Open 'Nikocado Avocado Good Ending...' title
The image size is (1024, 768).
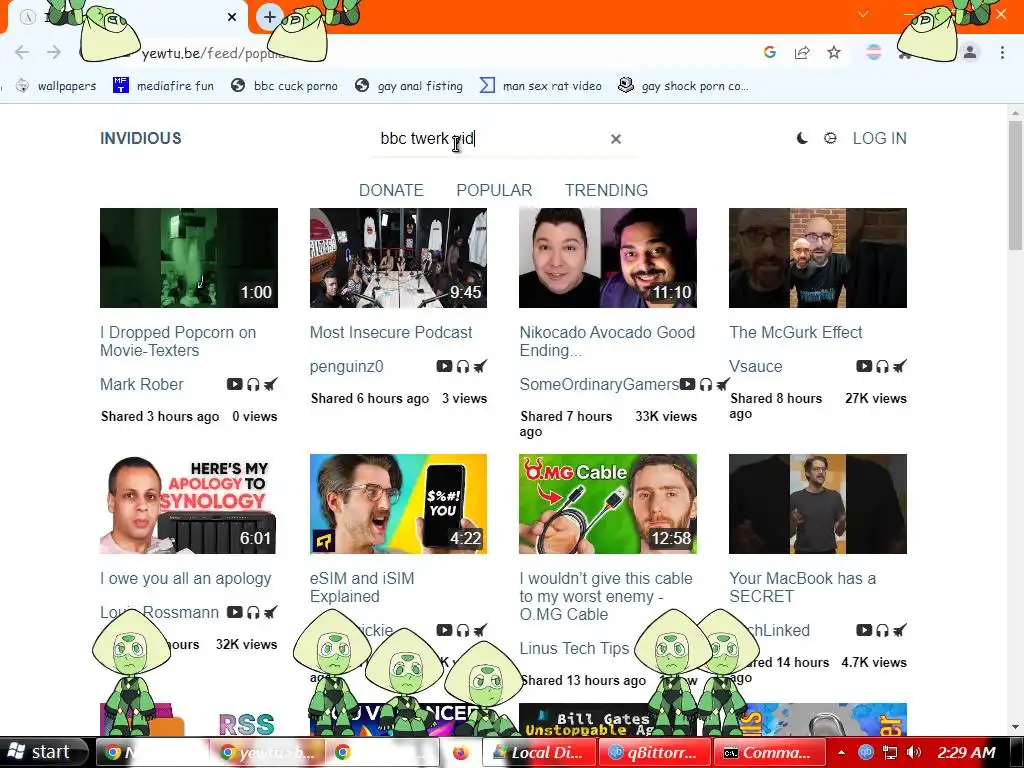pyautogui.click(x=607, y=341)
